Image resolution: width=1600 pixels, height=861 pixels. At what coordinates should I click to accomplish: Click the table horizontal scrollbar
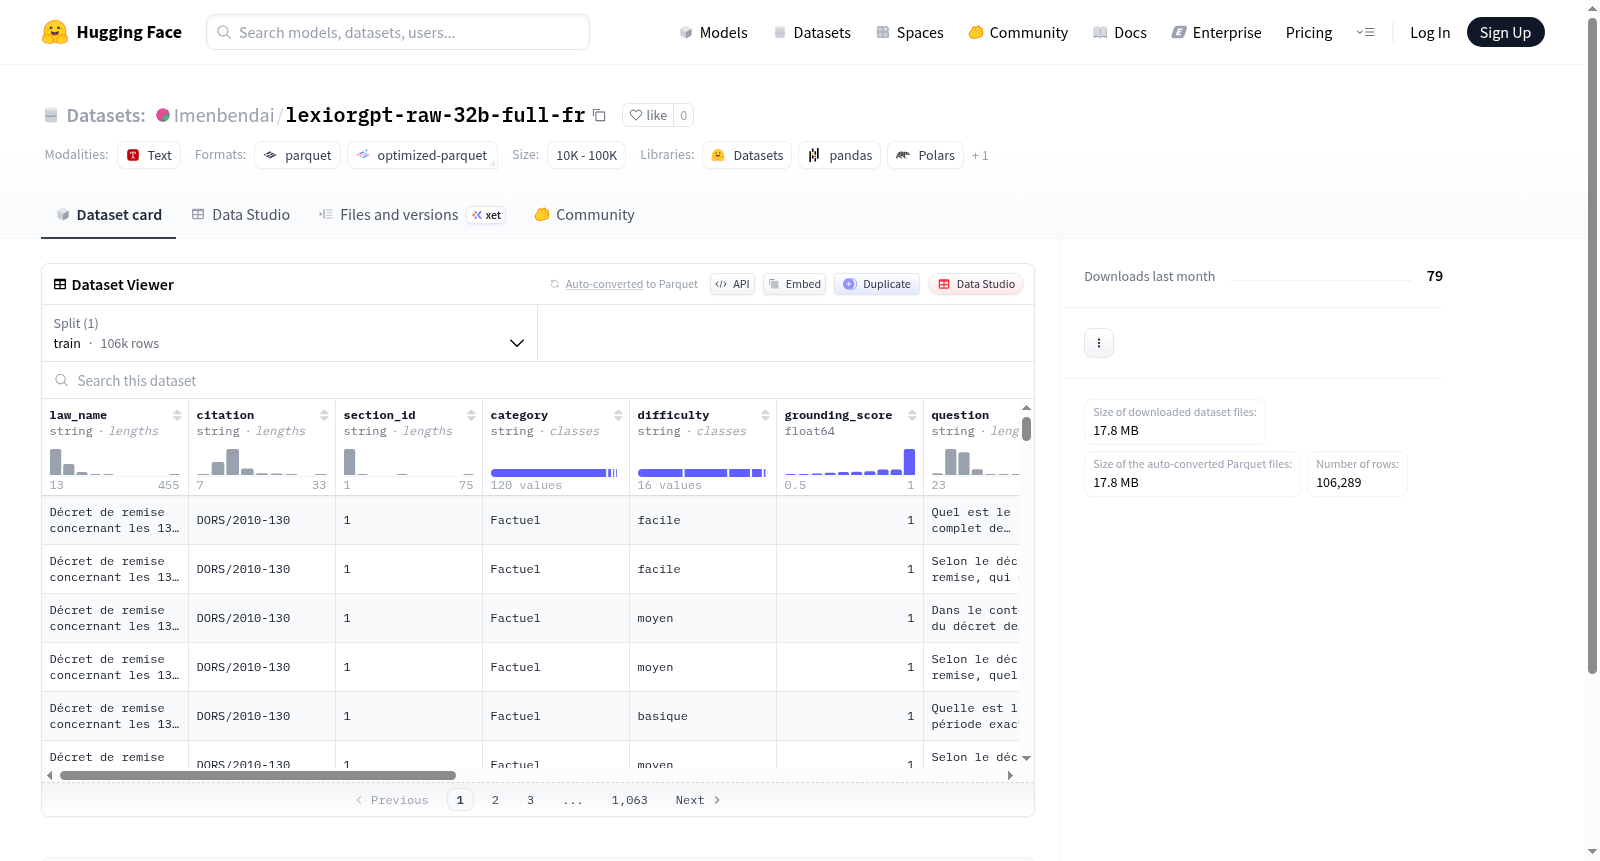tap(258, 775)
